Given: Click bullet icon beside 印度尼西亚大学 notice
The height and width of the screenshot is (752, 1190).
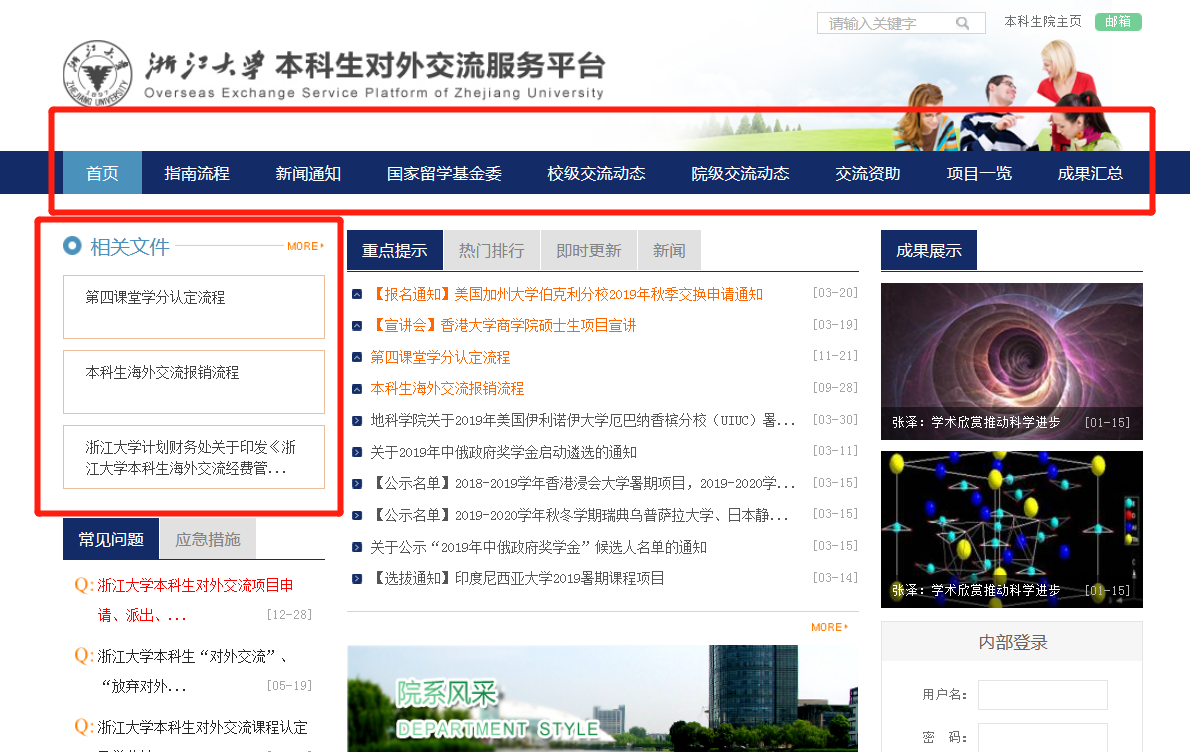Looking at the screenshot, I should click(358, 579).
